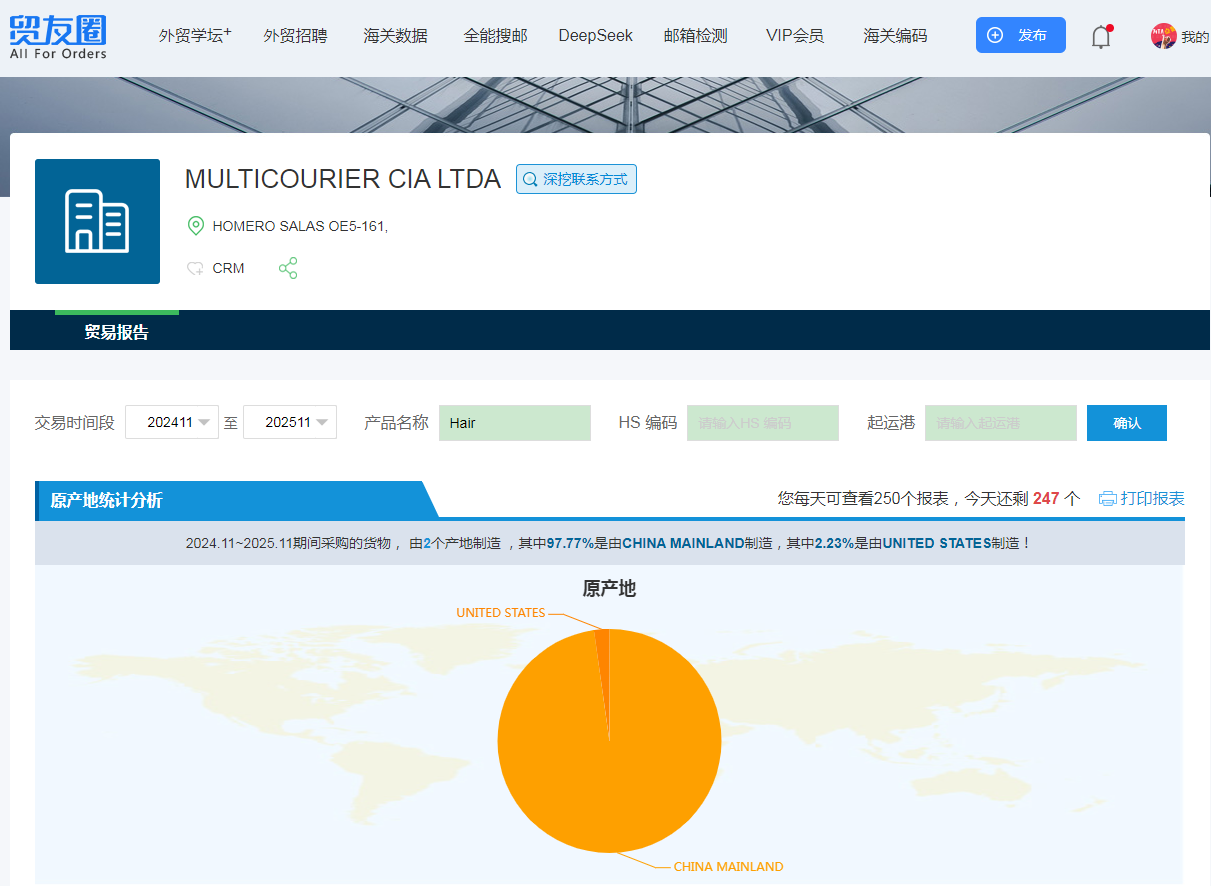Viewport: 1211px width, 886px height.
Task: Expand the end date 202511 dropdown
Action: [x=322, y=422]
